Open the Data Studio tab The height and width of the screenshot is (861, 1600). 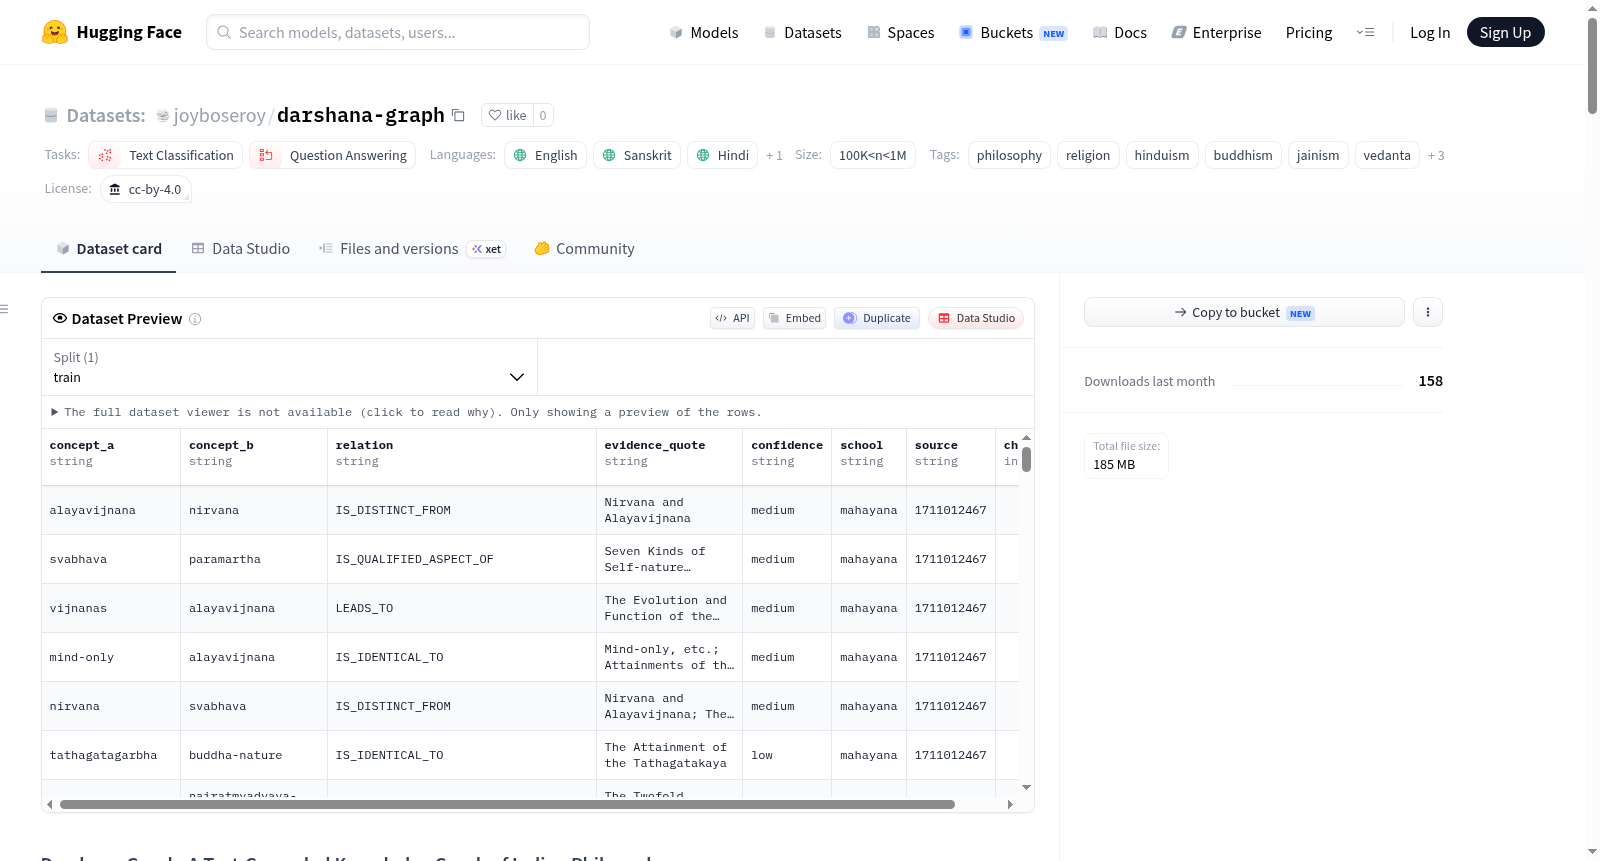[240, 249]
